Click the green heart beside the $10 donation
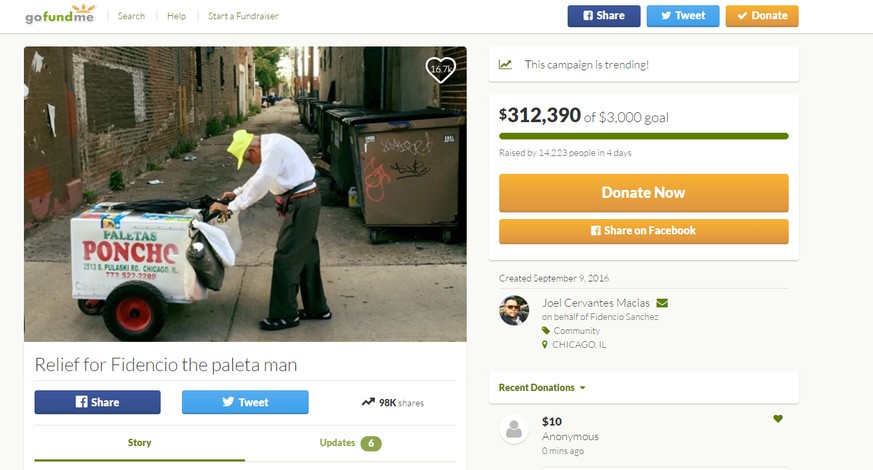Image resolution: width=873 pixels, height=470 pixels. (778, 419)
